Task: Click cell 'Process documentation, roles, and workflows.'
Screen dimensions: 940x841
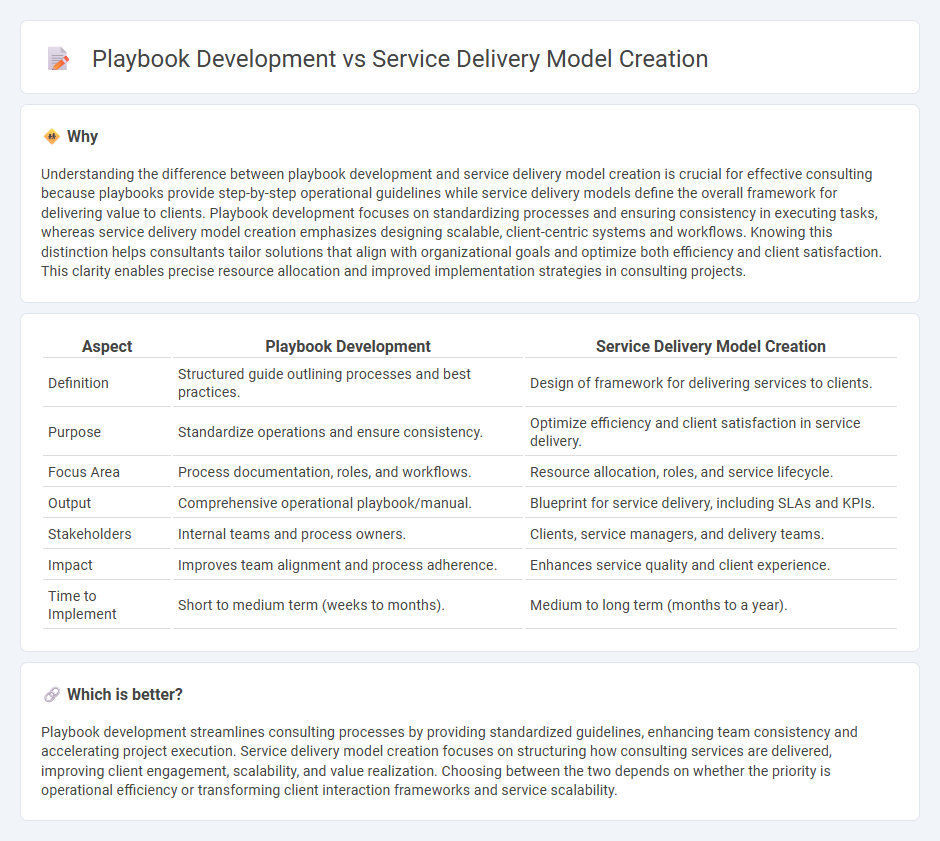Action: (x=348, y=472)
